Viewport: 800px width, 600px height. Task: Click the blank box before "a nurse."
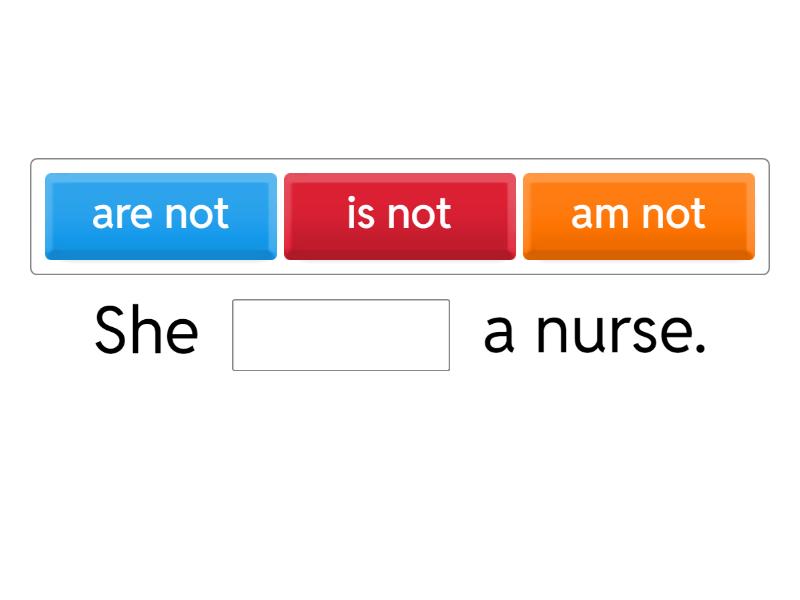coord(341,335)
